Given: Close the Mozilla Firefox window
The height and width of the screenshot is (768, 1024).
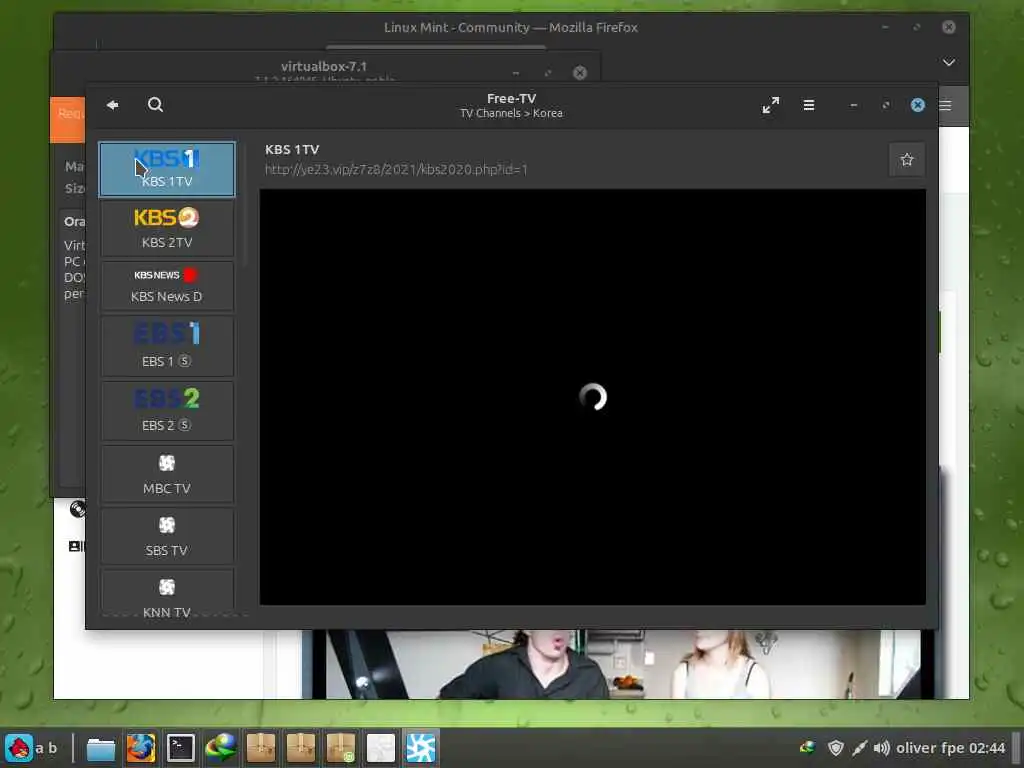Looking at the screenshot, I should [x=948, y=27].
